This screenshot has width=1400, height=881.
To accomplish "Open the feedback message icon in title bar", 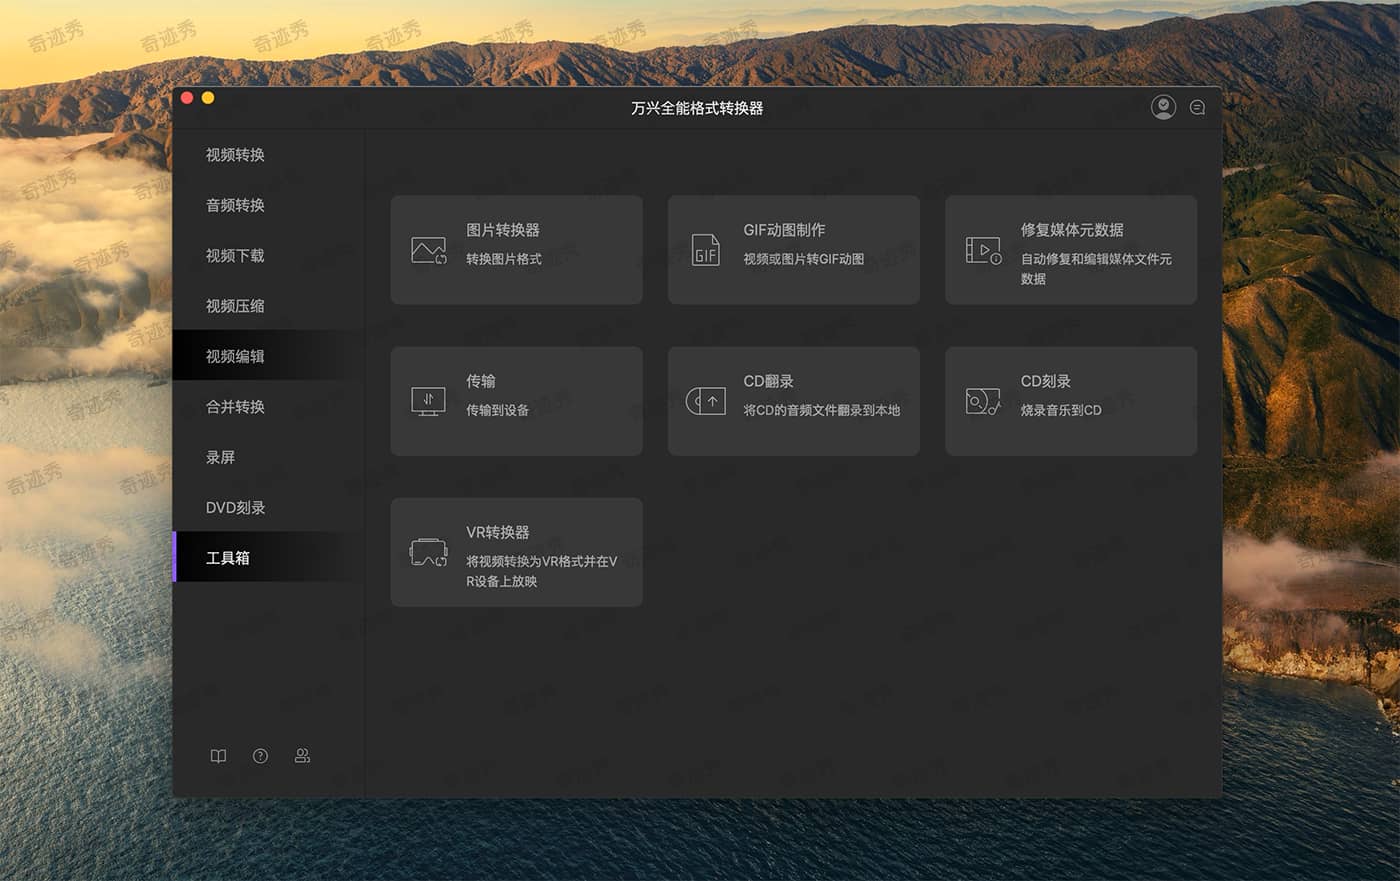I will click(1197, 107).
